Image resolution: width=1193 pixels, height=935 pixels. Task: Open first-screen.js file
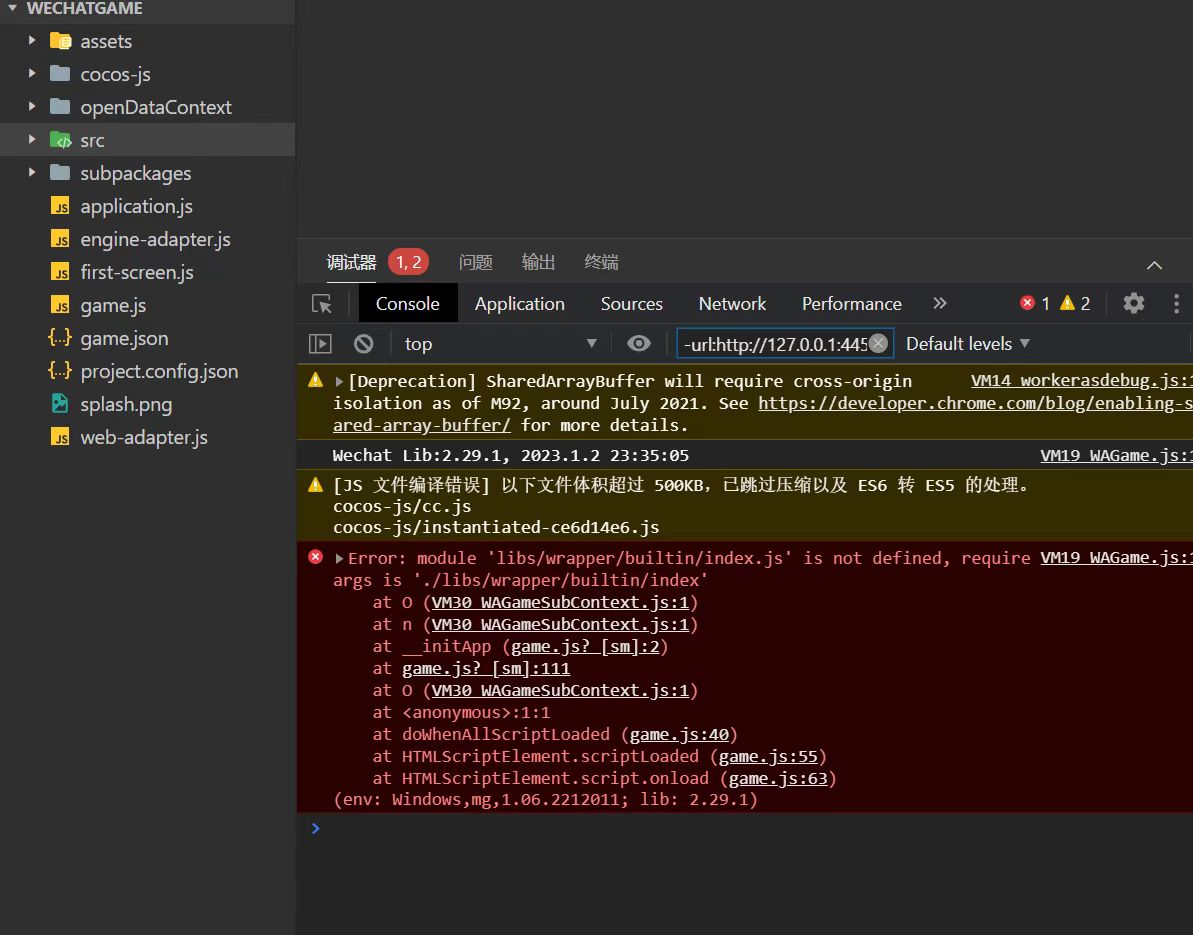coord(137,272)
